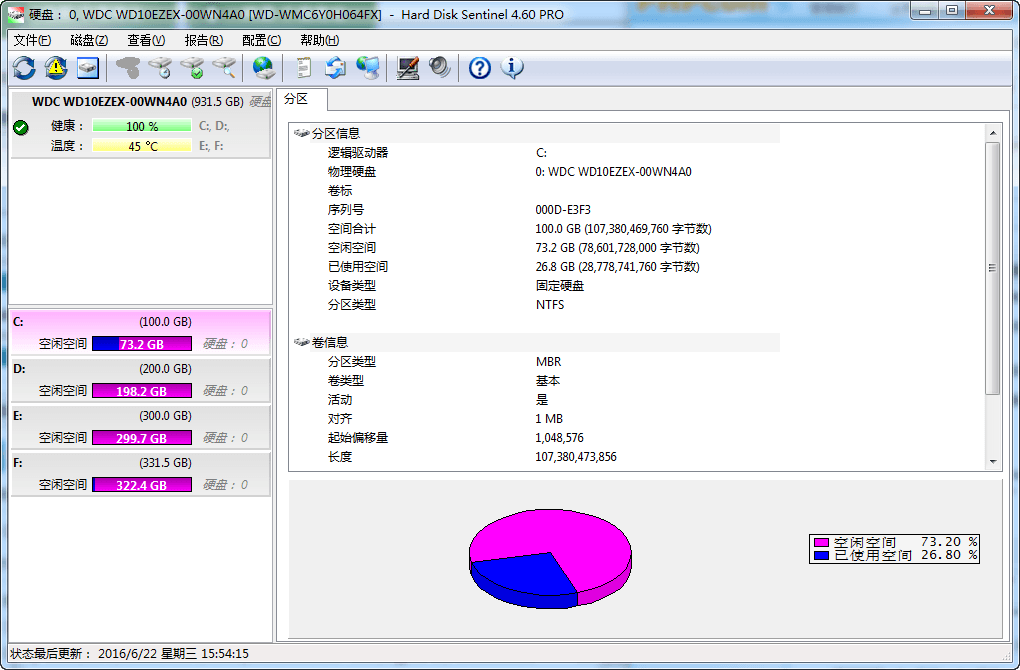Click the 45 °C temperature bar
1020x670 pixels.
coord(142,146)
